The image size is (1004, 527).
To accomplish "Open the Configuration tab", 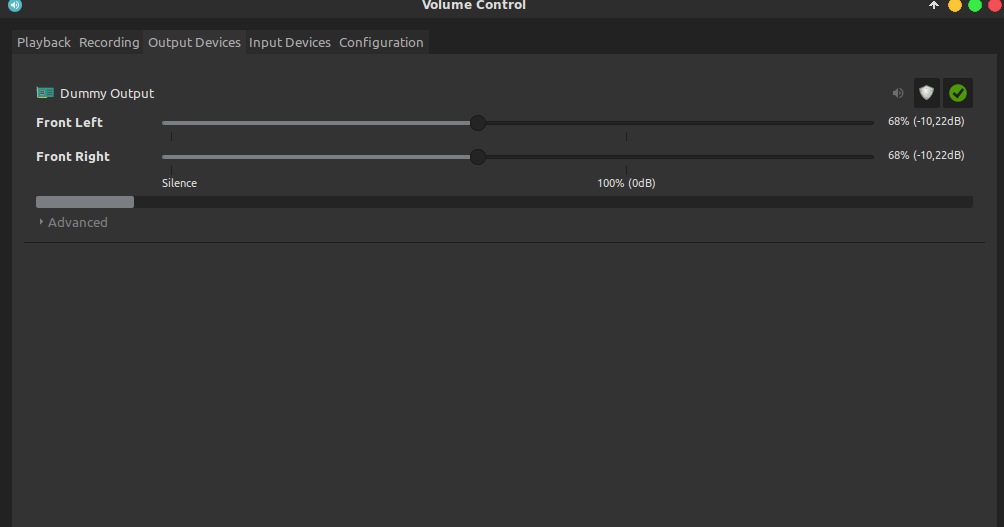I will 381,42.
